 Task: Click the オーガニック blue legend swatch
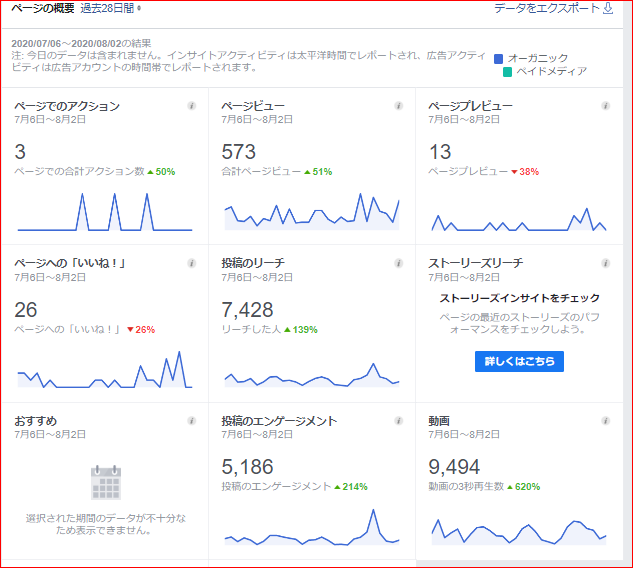(499, 59)
